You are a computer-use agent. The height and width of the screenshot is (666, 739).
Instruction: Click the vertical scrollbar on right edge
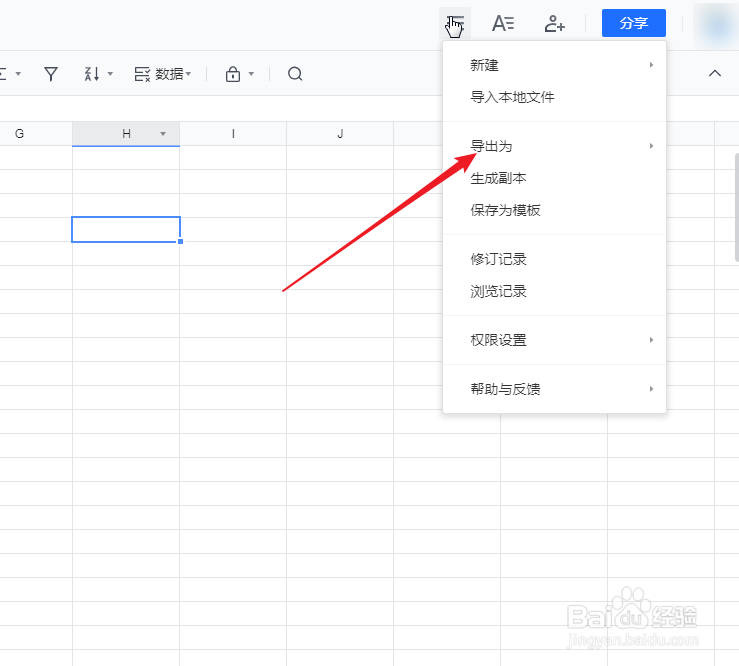[737, 207]
